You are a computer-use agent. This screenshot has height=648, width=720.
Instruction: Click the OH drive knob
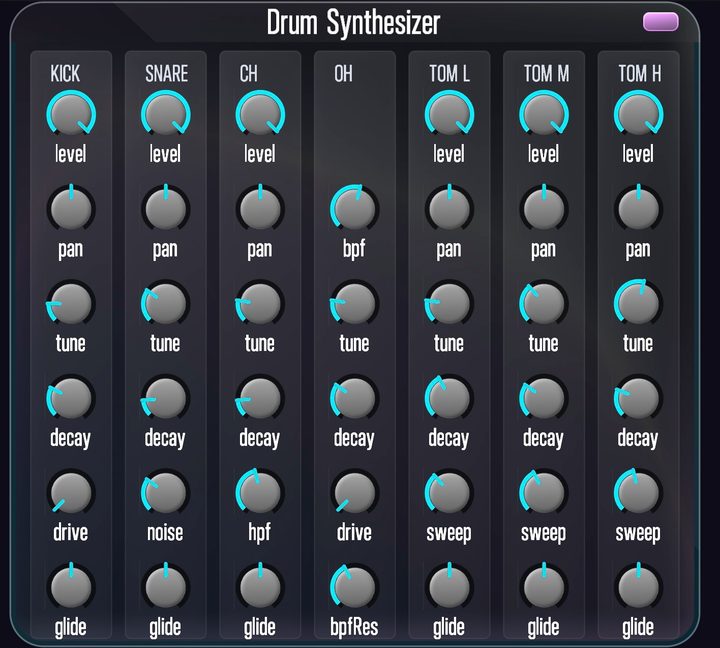(x=354, y=492)
